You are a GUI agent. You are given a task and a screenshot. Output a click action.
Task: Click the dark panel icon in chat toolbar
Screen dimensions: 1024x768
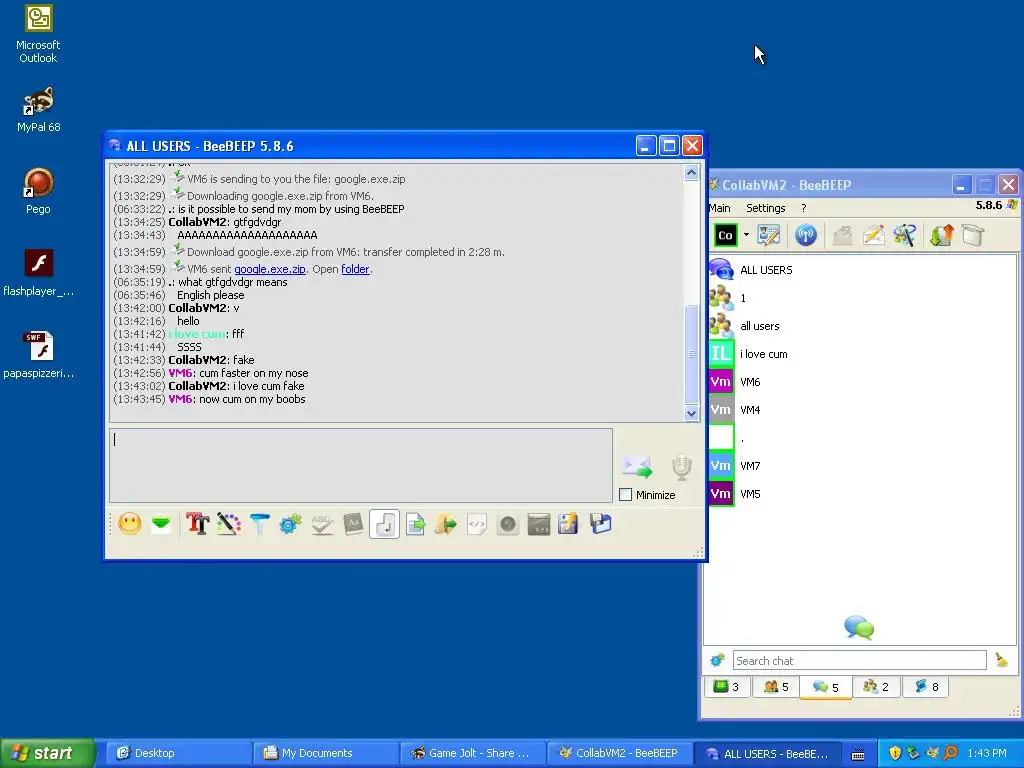[x=539, y=524]
